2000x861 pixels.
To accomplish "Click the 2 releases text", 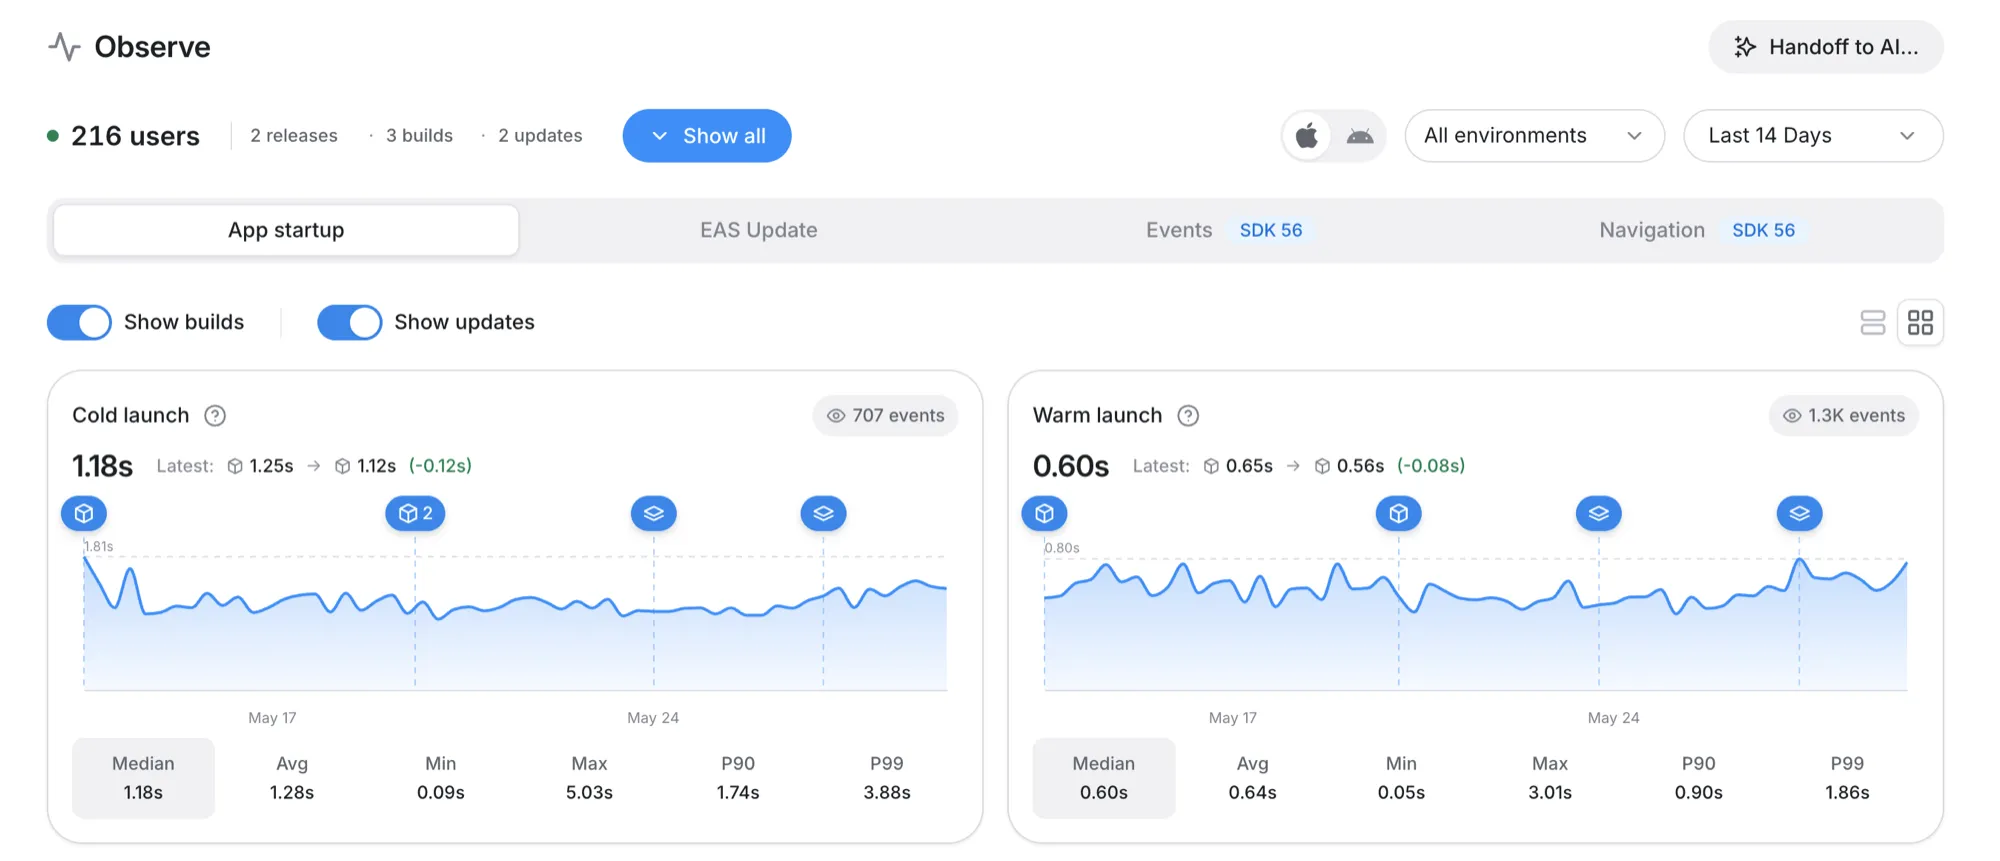I will point(294,136).
